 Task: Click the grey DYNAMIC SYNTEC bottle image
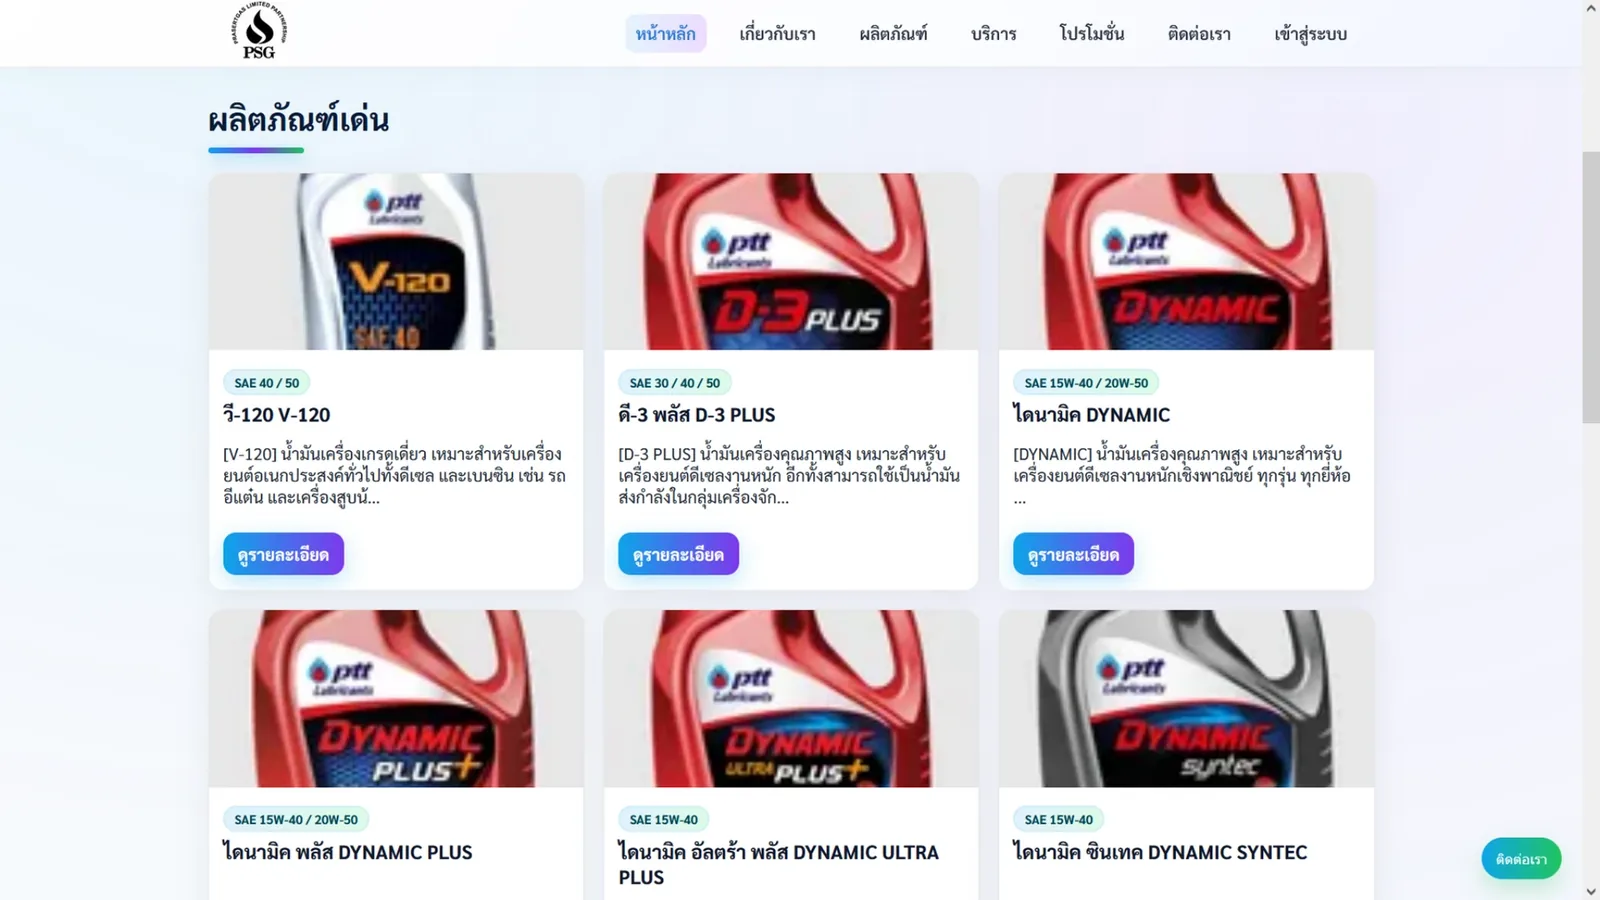pos(1186,699)
